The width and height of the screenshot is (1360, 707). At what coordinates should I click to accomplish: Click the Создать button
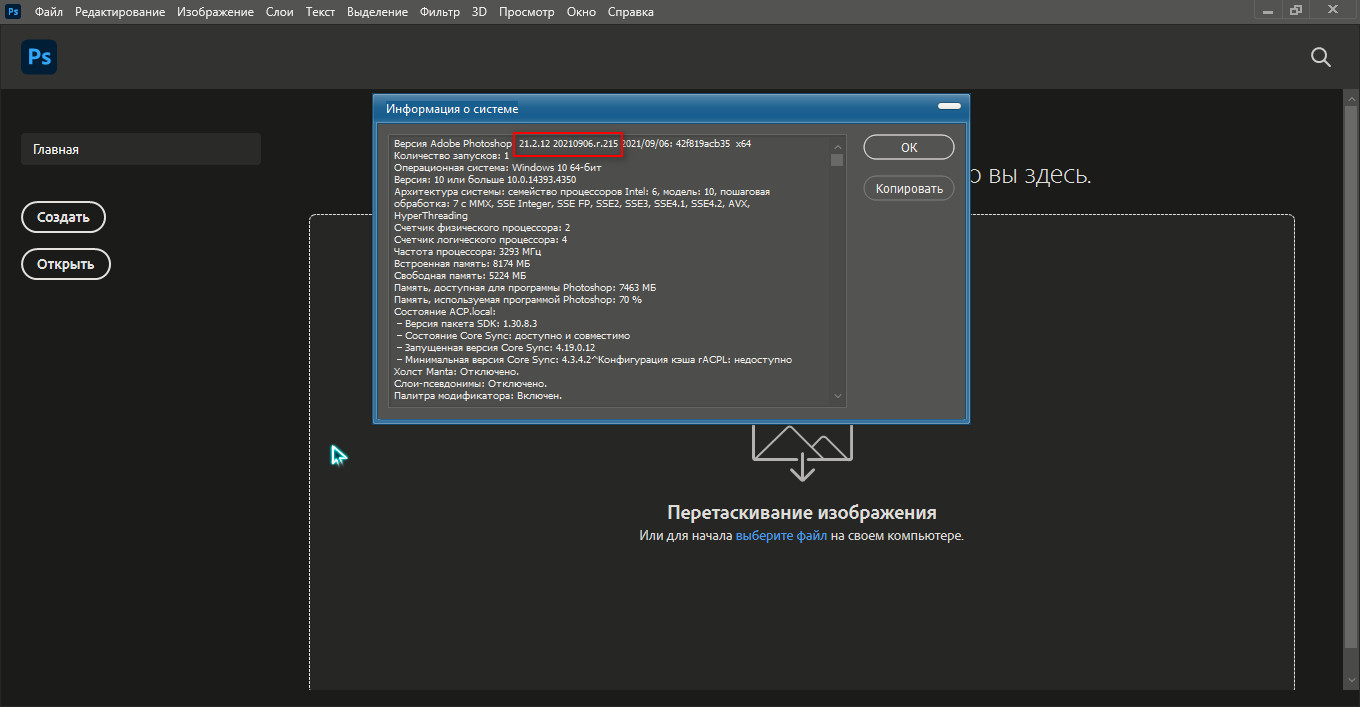click(x=63, y=217)
